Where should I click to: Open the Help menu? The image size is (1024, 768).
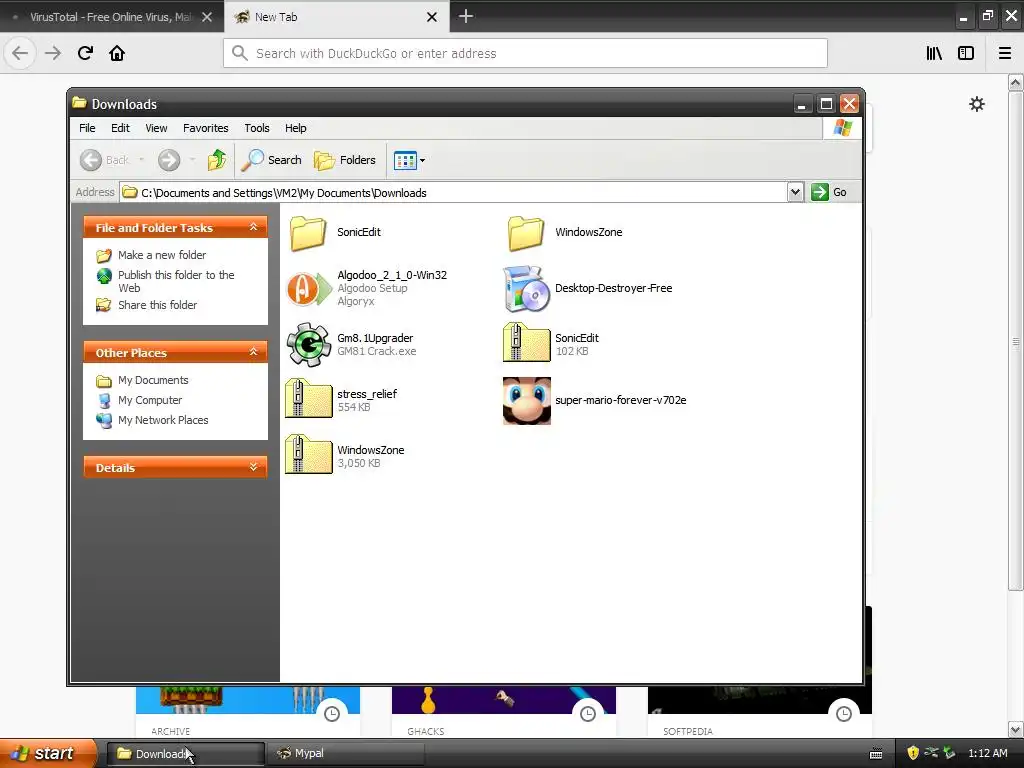point(295,128)
